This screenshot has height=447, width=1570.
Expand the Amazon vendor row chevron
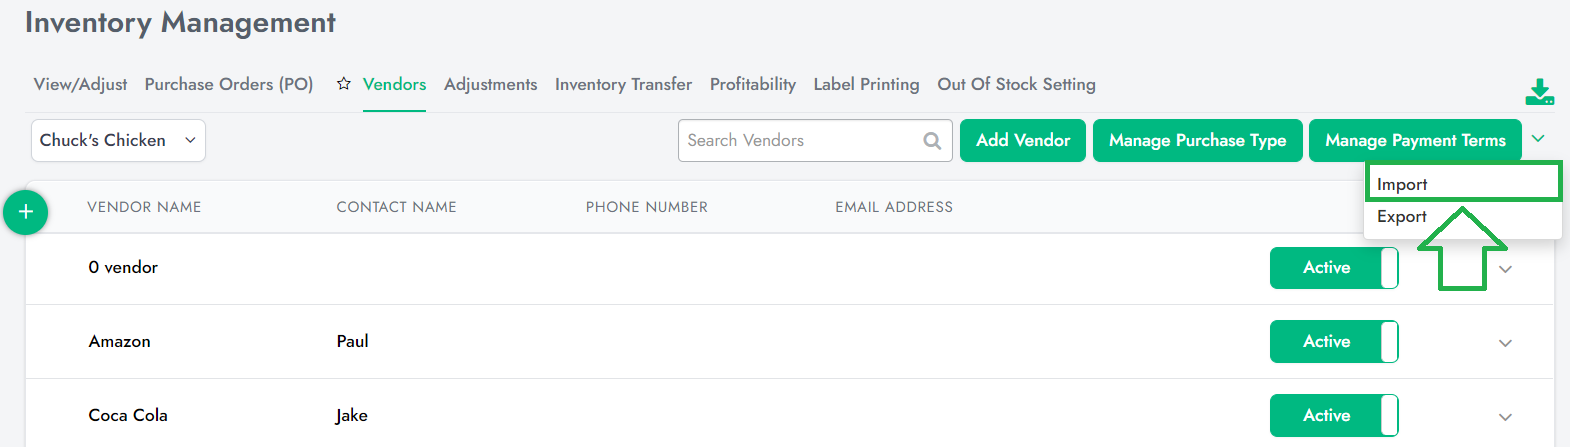[1505, 343]
